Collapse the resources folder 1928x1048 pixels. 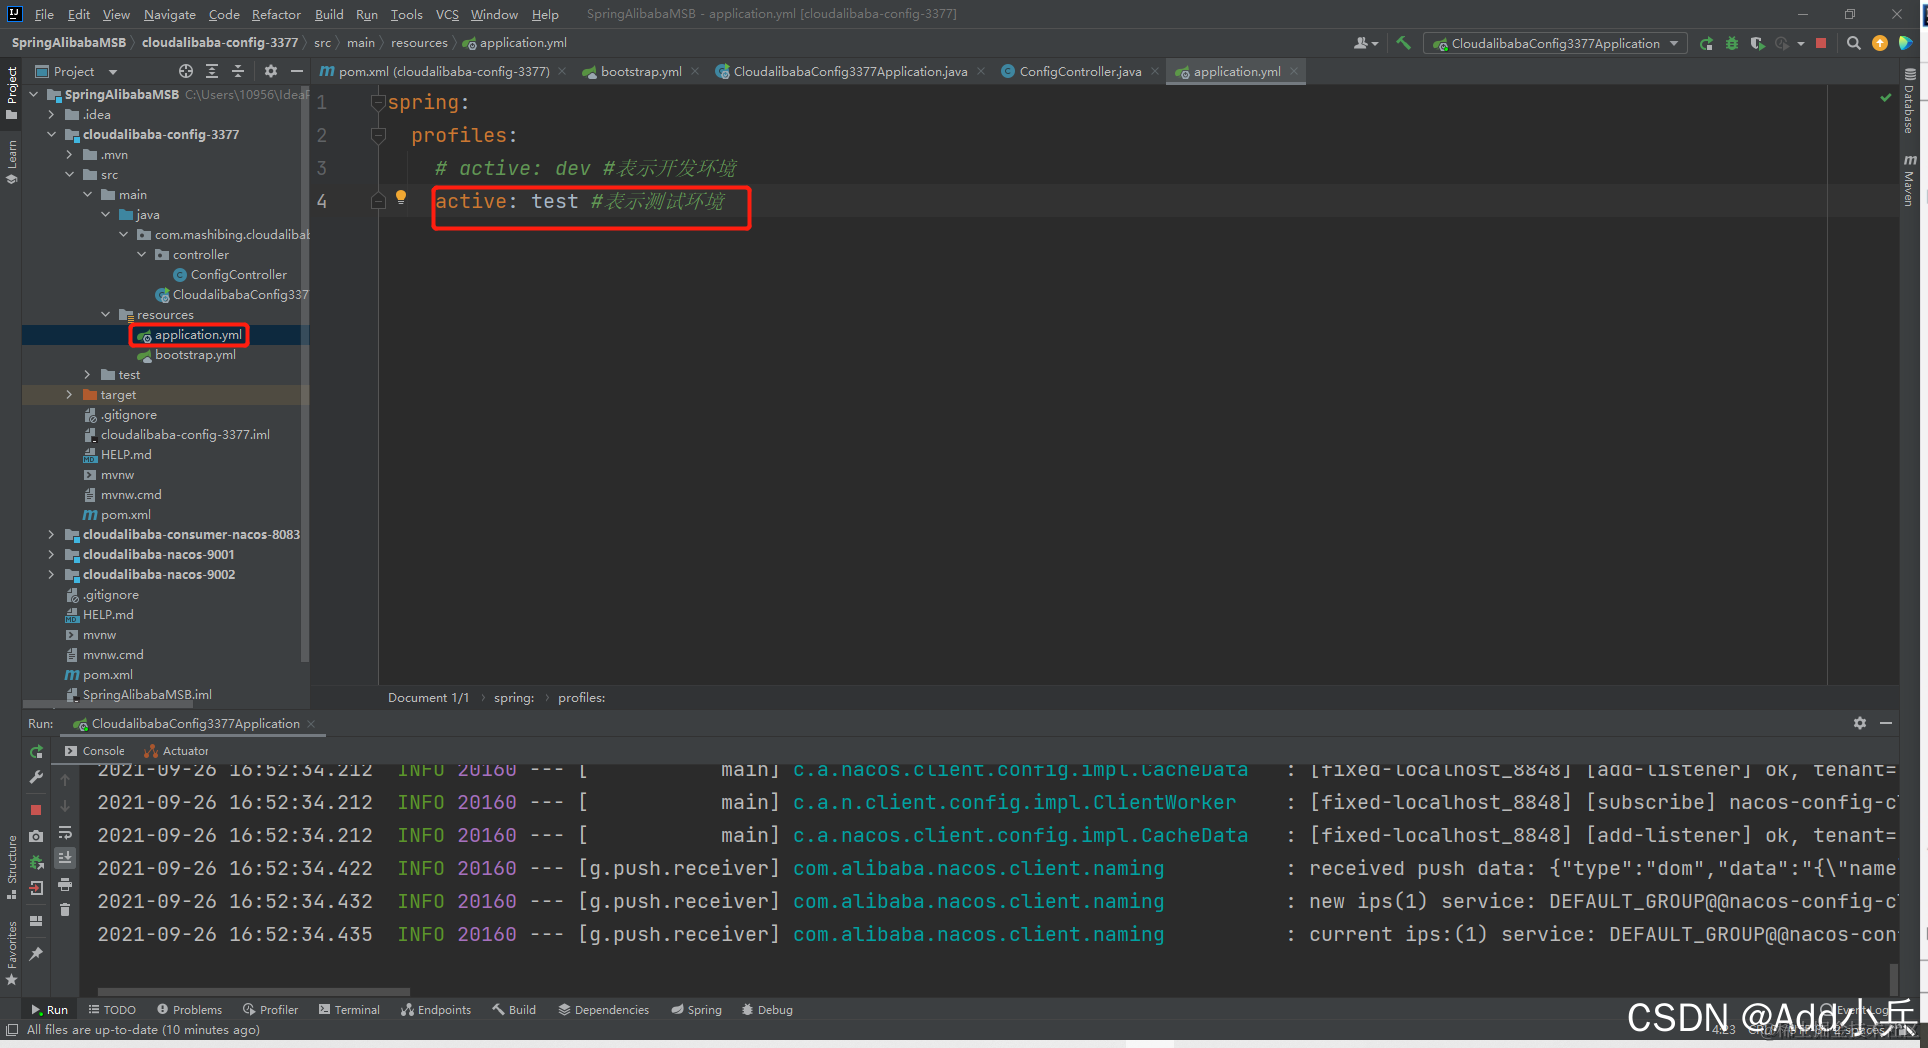click(105, 314)
